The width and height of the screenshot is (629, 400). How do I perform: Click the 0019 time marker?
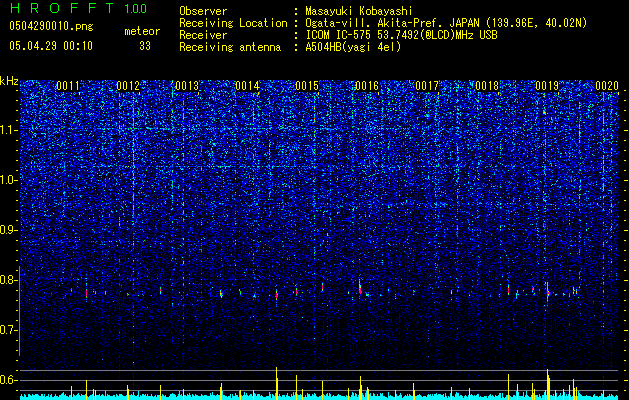pos(547,86)
